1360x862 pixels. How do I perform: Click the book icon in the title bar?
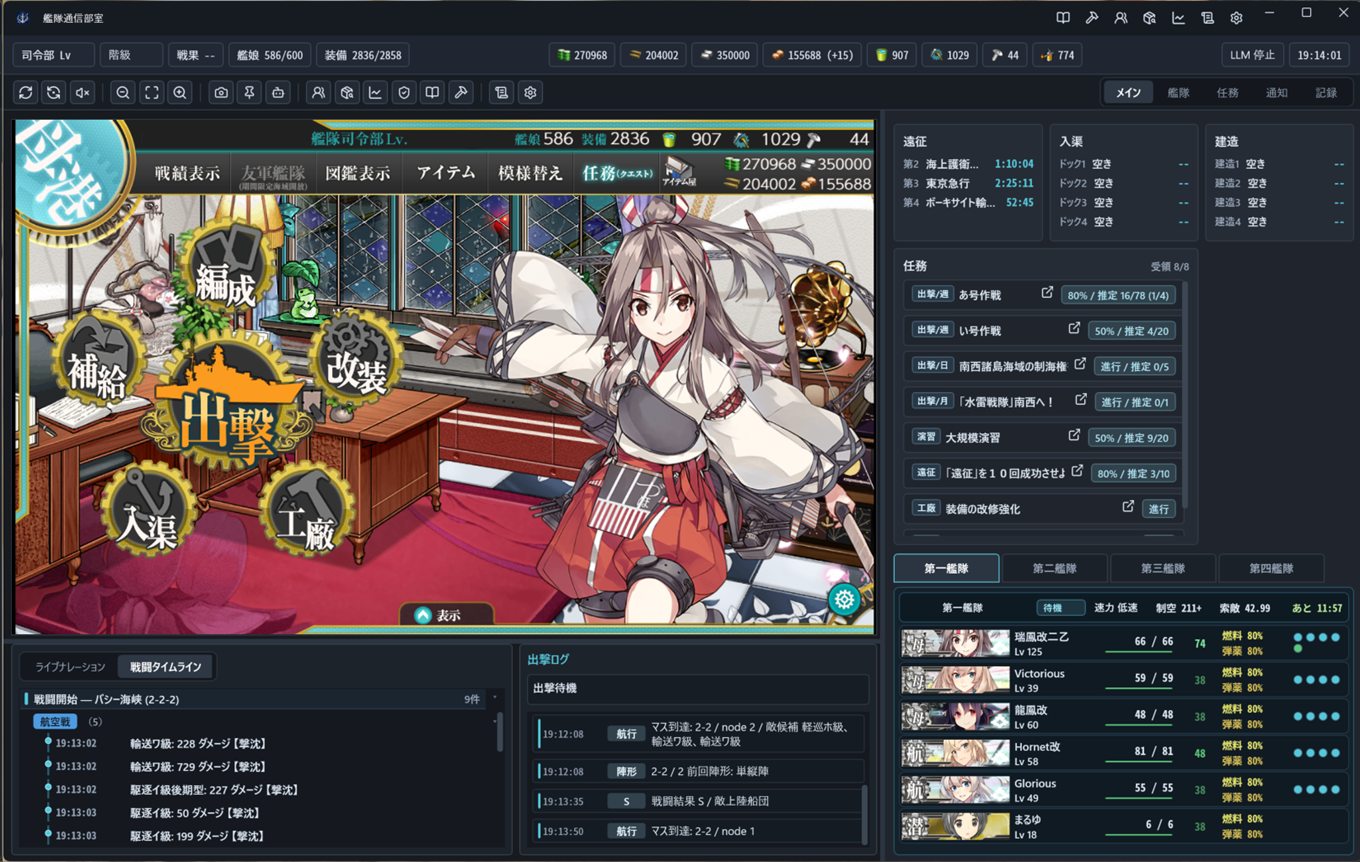[1063, 17]
